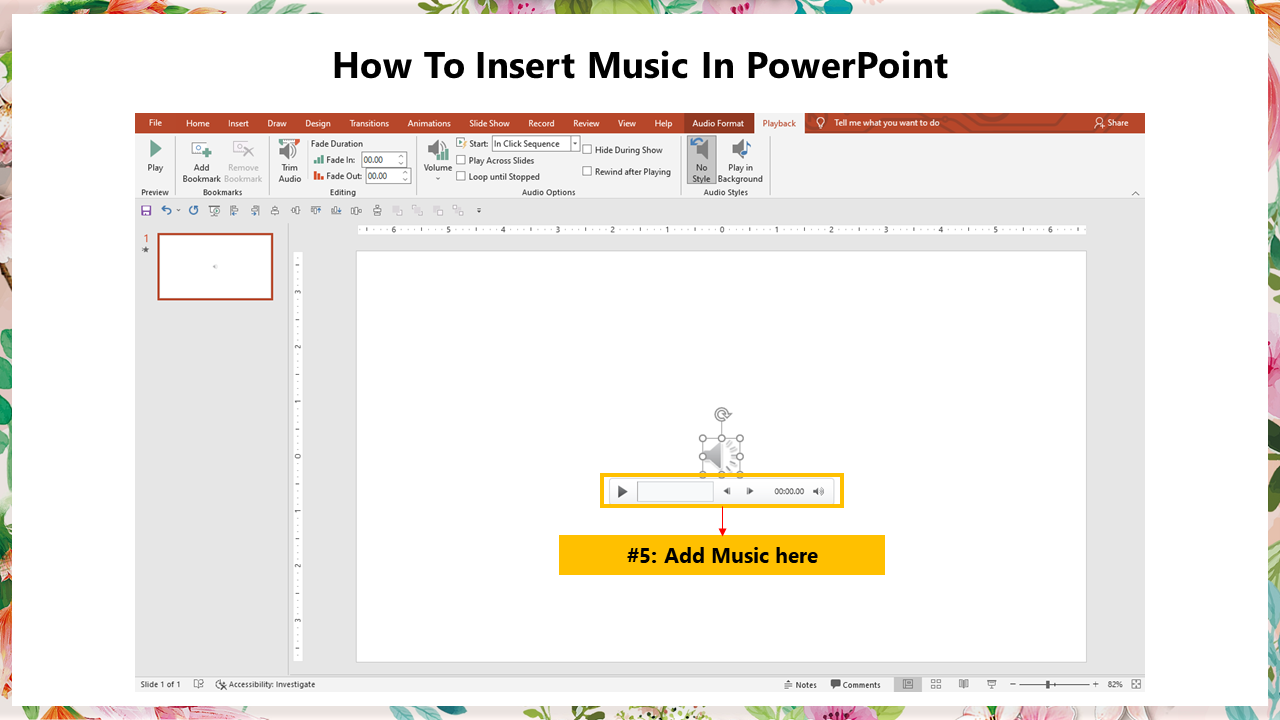This screenshot has height=720, width=1280.
Task: Enable Loop until Stopped checkbox
Action: click(x=461, y=176)
